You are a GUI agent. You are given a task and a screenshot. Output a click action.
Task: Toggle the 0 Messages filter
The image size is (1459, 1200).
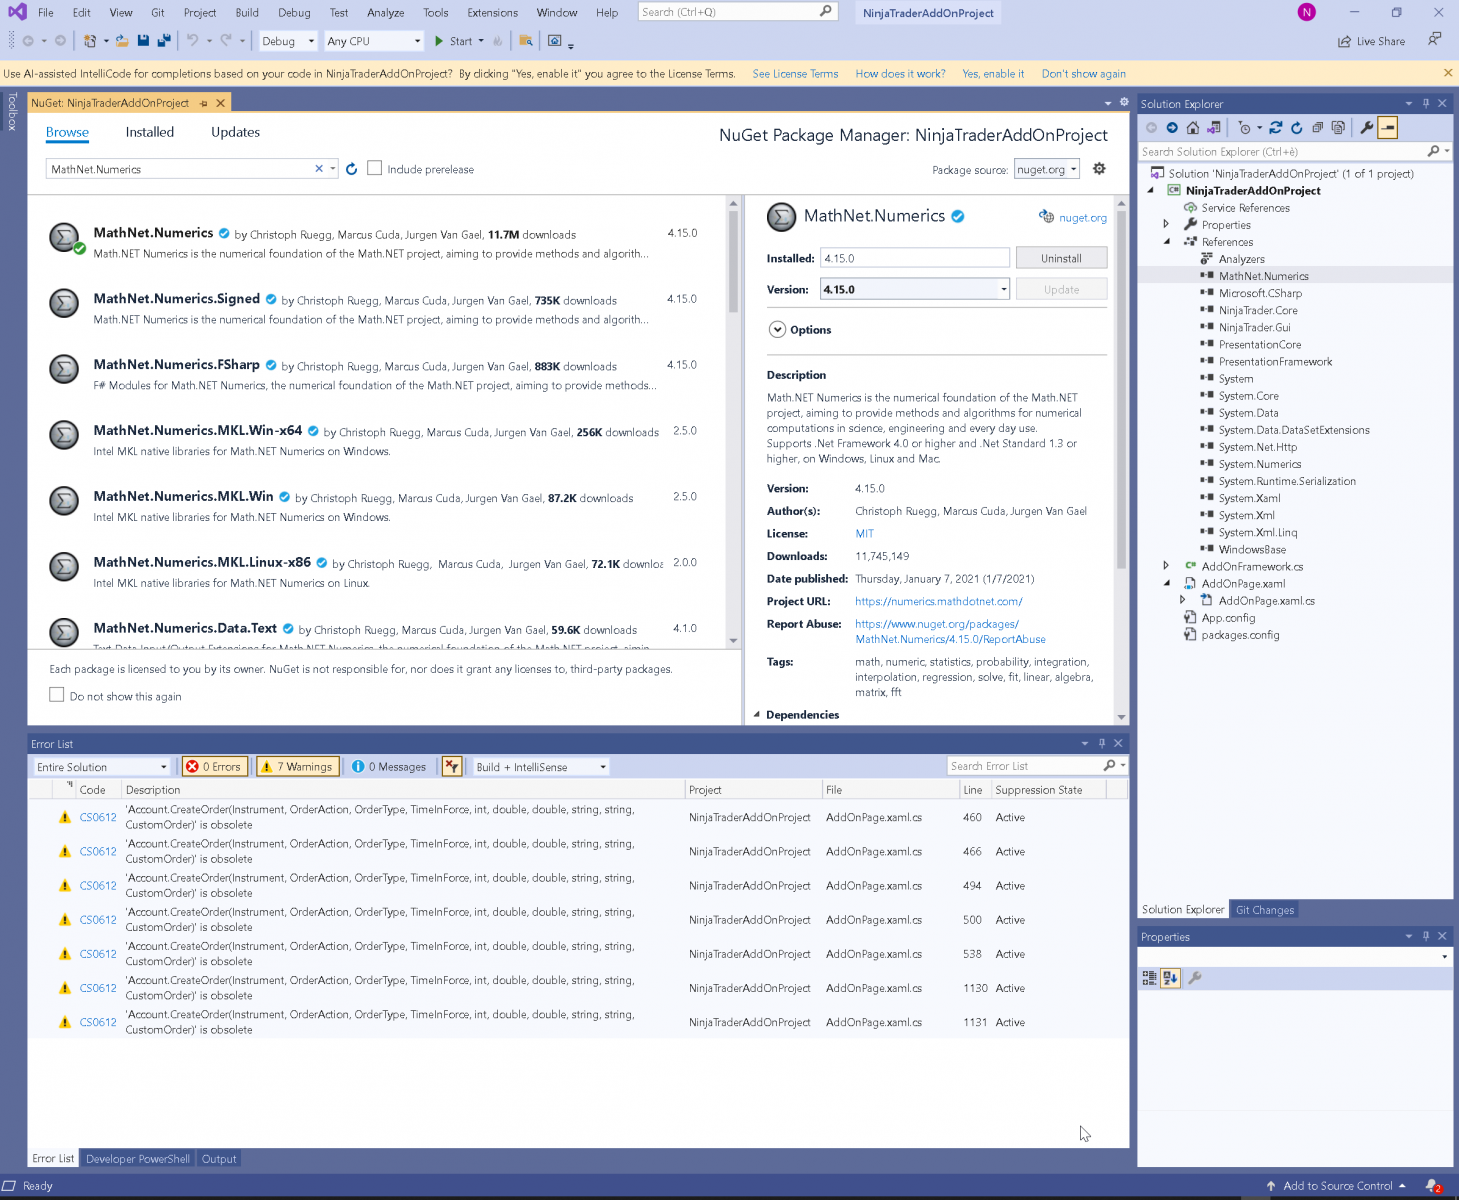389,767
